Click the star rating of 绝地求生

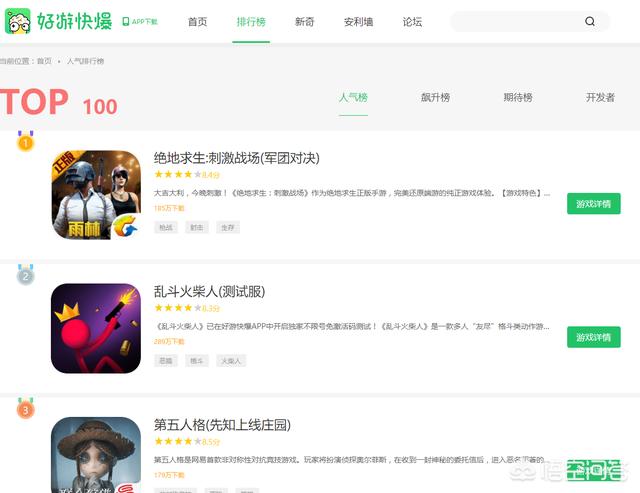coord(178,175)
